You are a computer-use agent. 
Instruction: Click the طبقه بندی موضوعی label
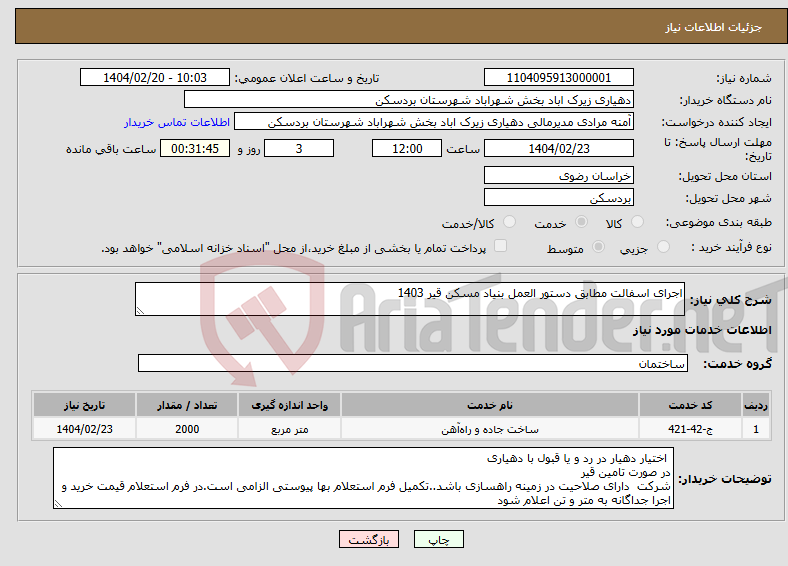pos(719,222)
